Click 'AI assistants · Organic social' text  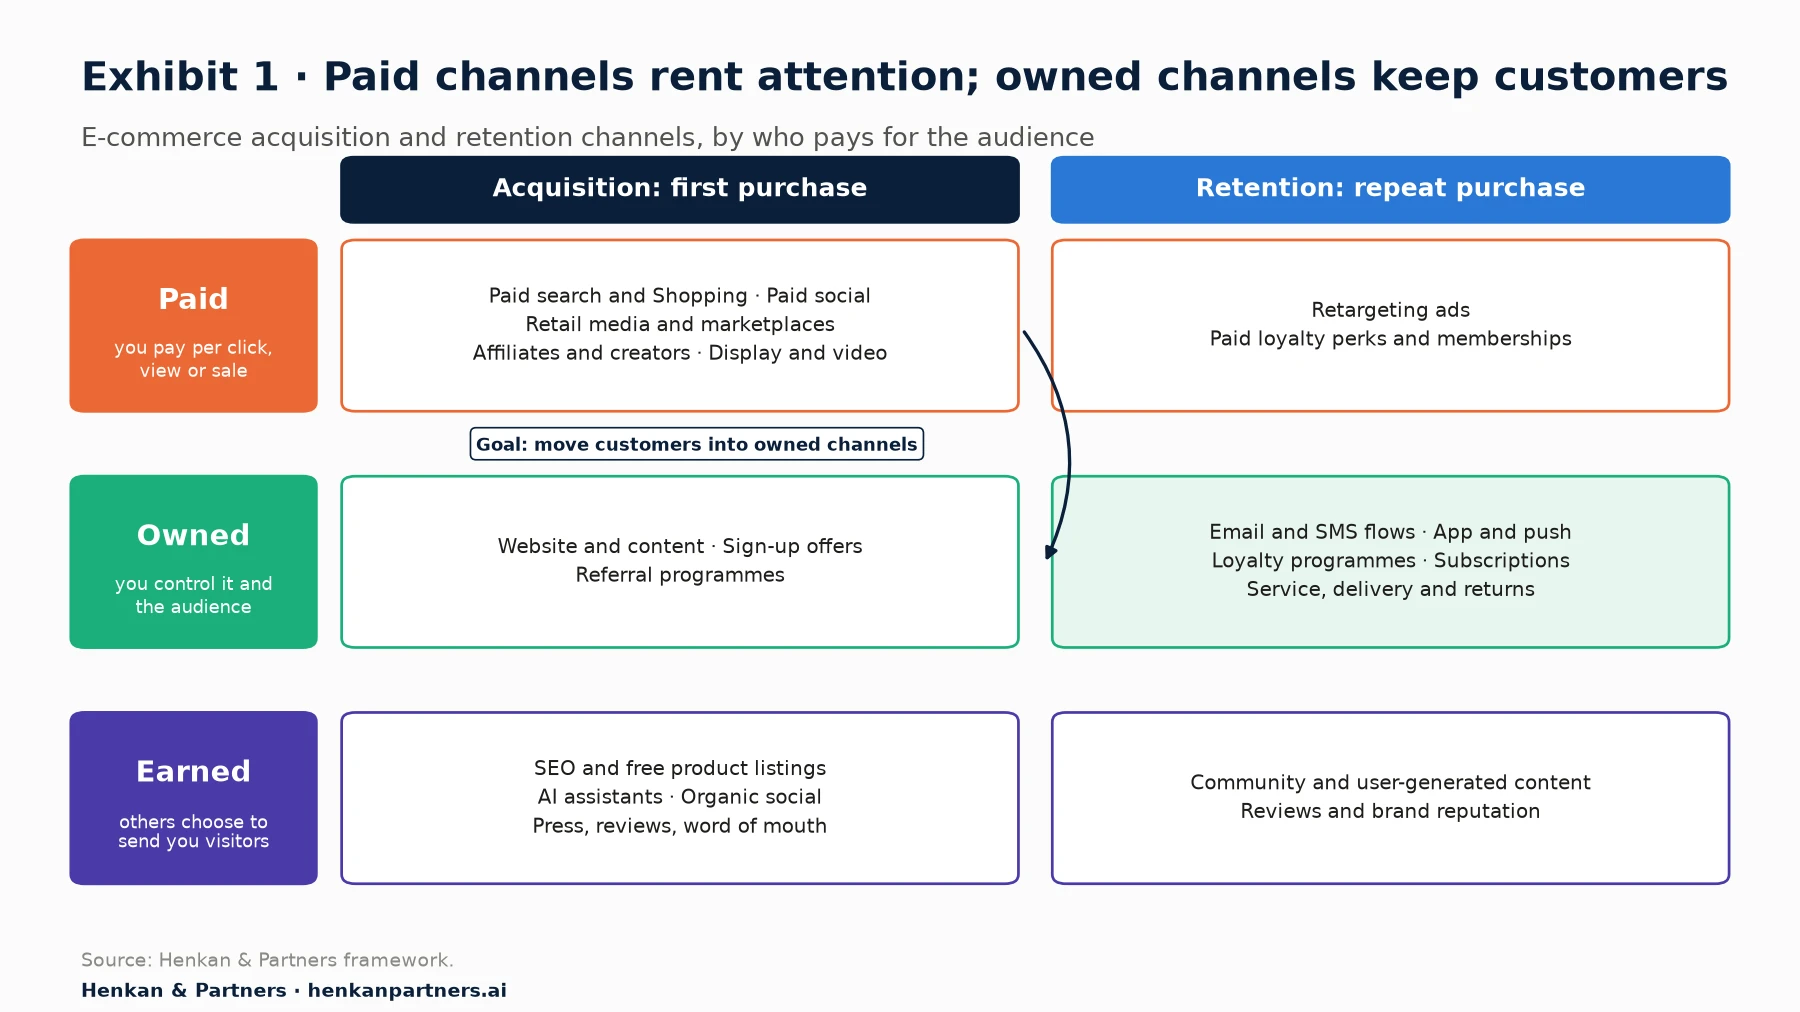680,797
